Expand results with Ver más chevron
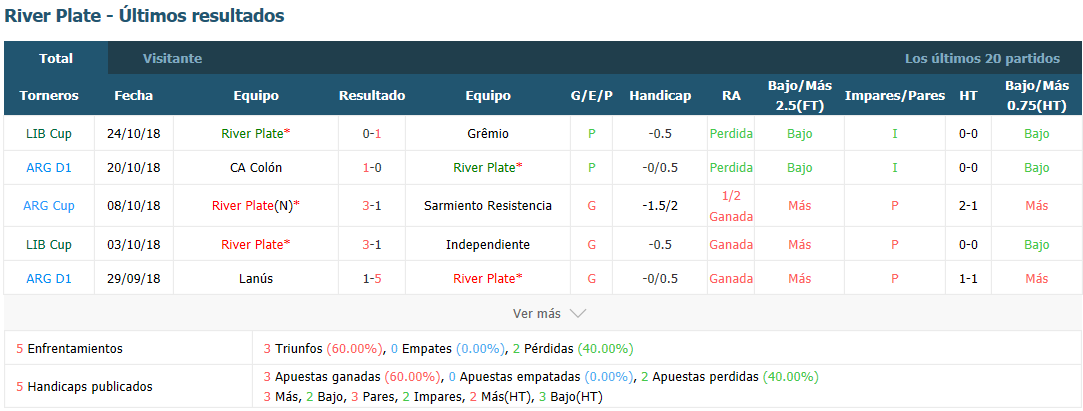The height and width of the screenshot is (411, 1083). (x=578, y=314)
